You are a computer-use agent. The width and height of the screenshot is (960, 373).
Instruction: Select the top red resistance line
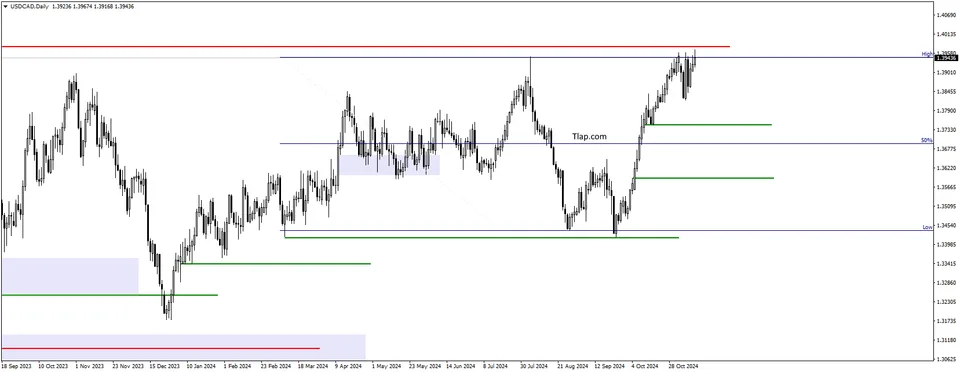(x=366, y=47)
